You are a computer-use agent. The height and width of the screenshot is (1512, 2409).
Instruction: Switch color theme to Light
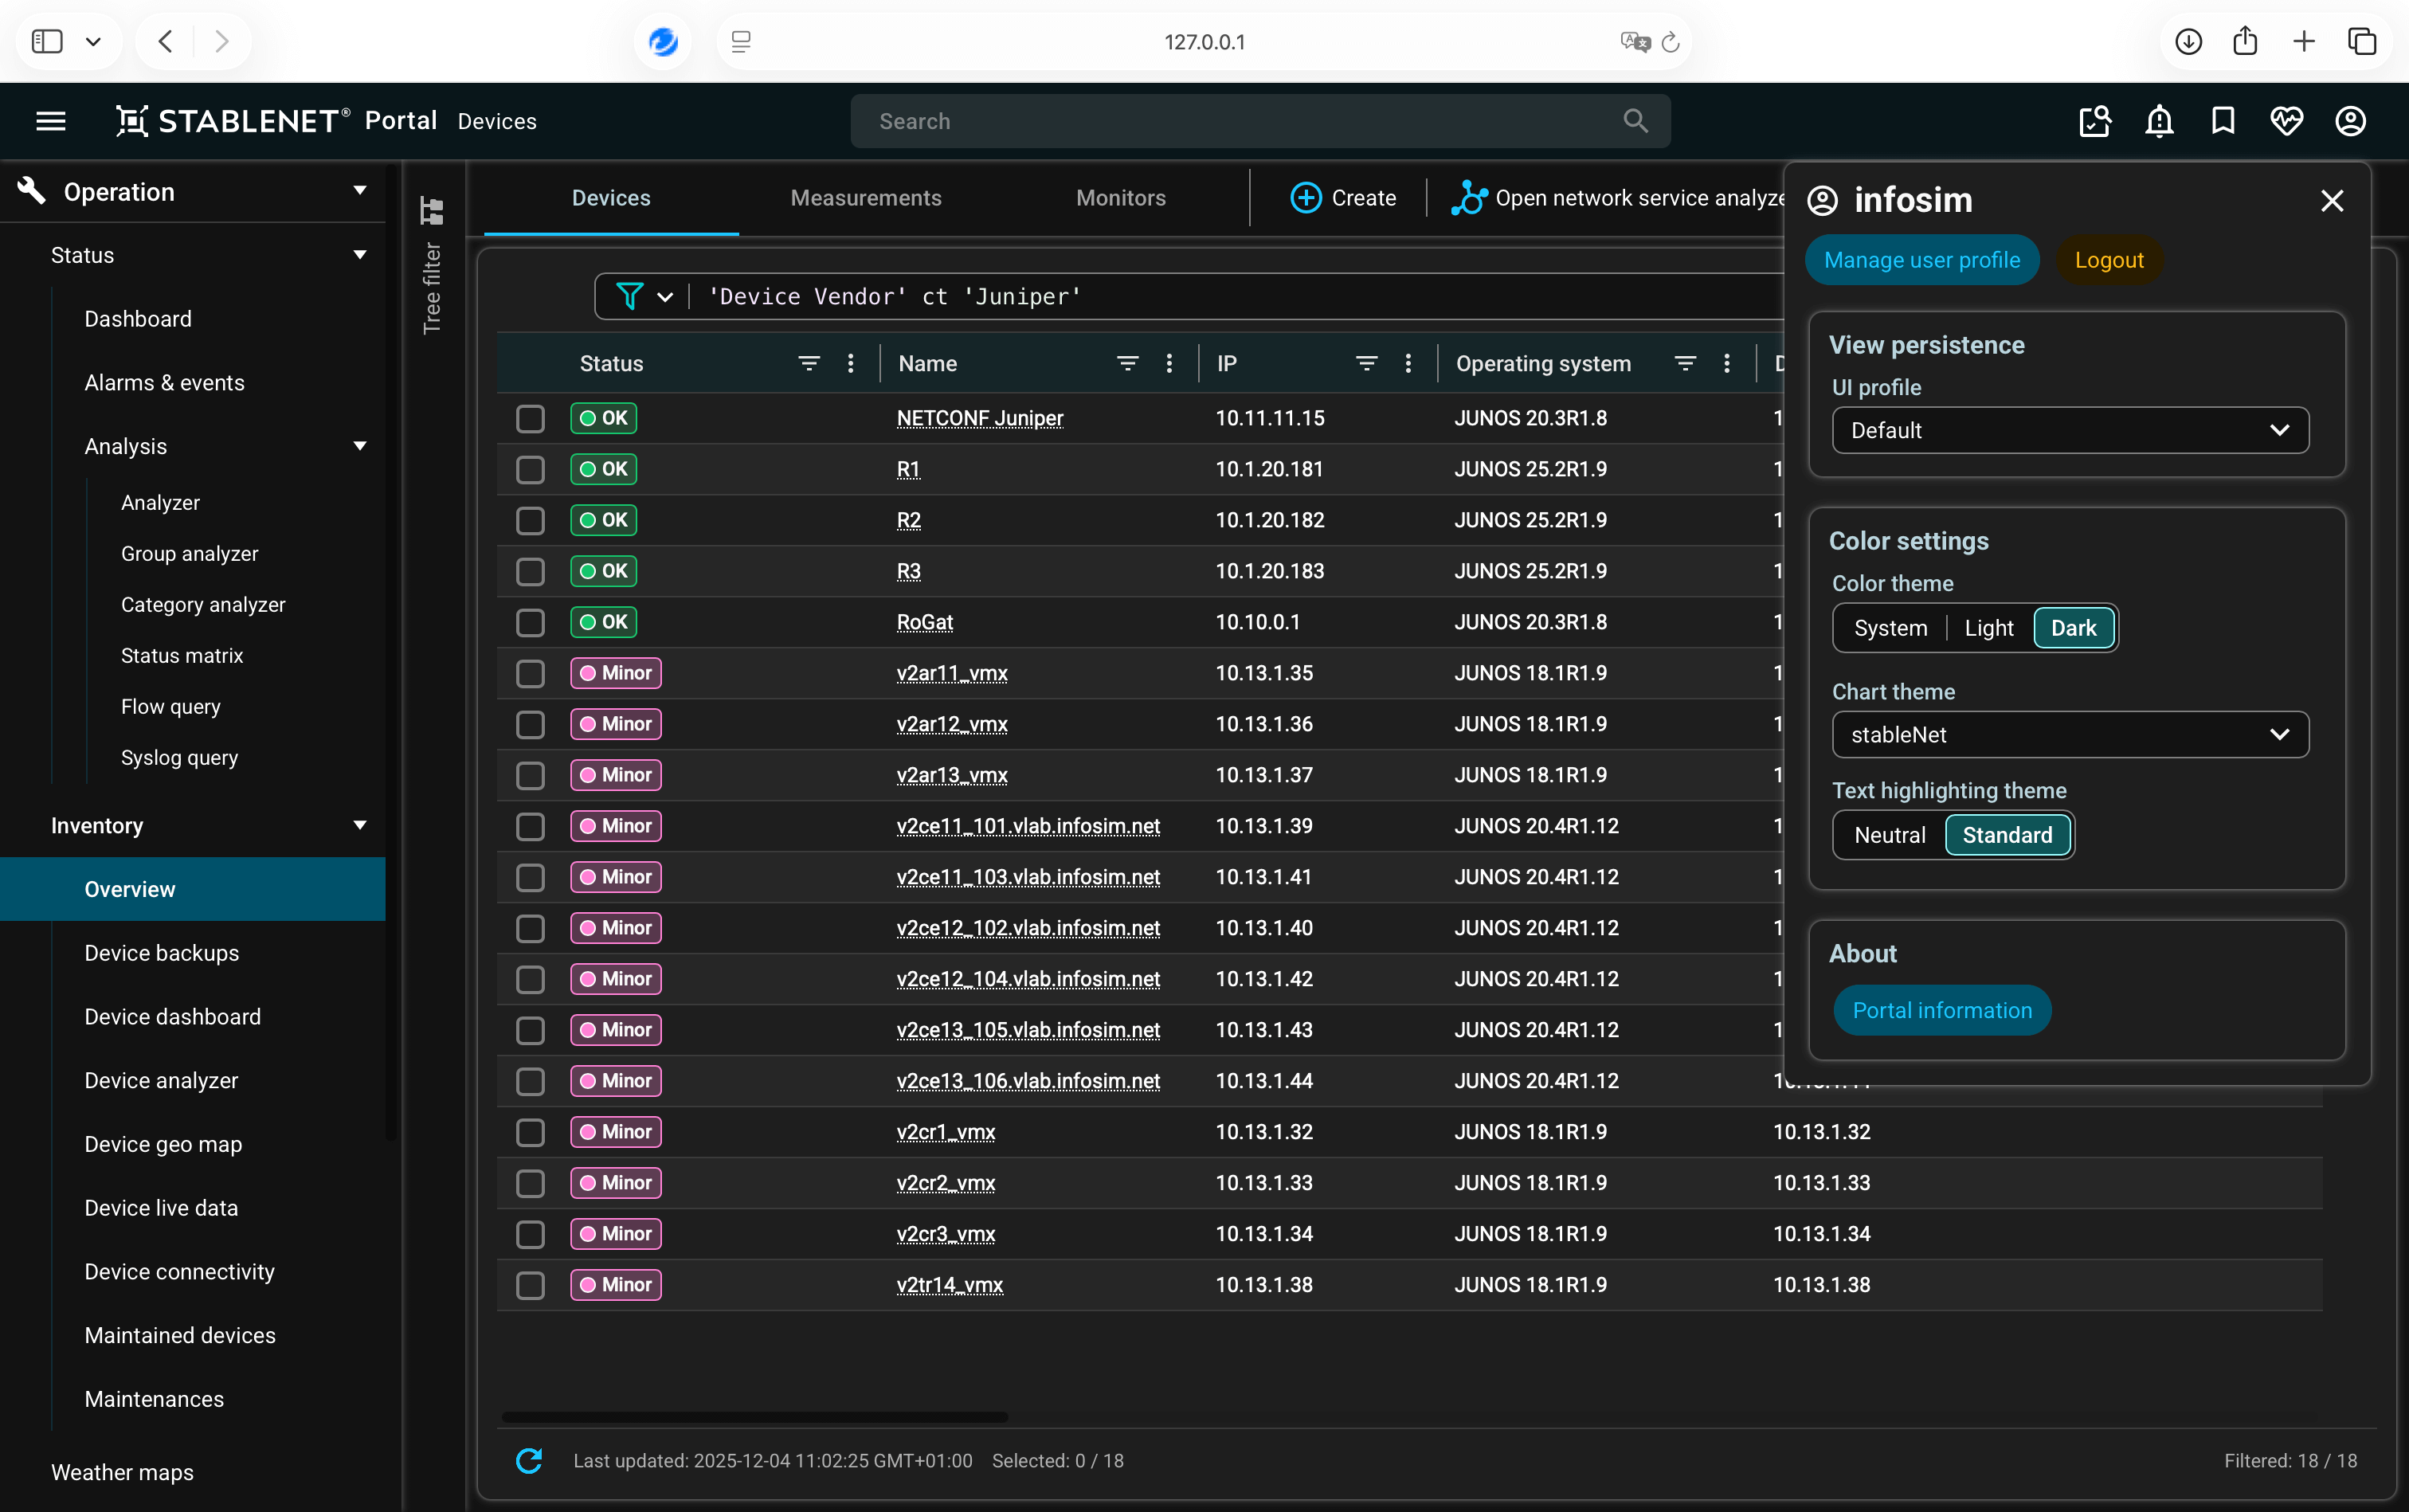click(x=1988, y=628)
